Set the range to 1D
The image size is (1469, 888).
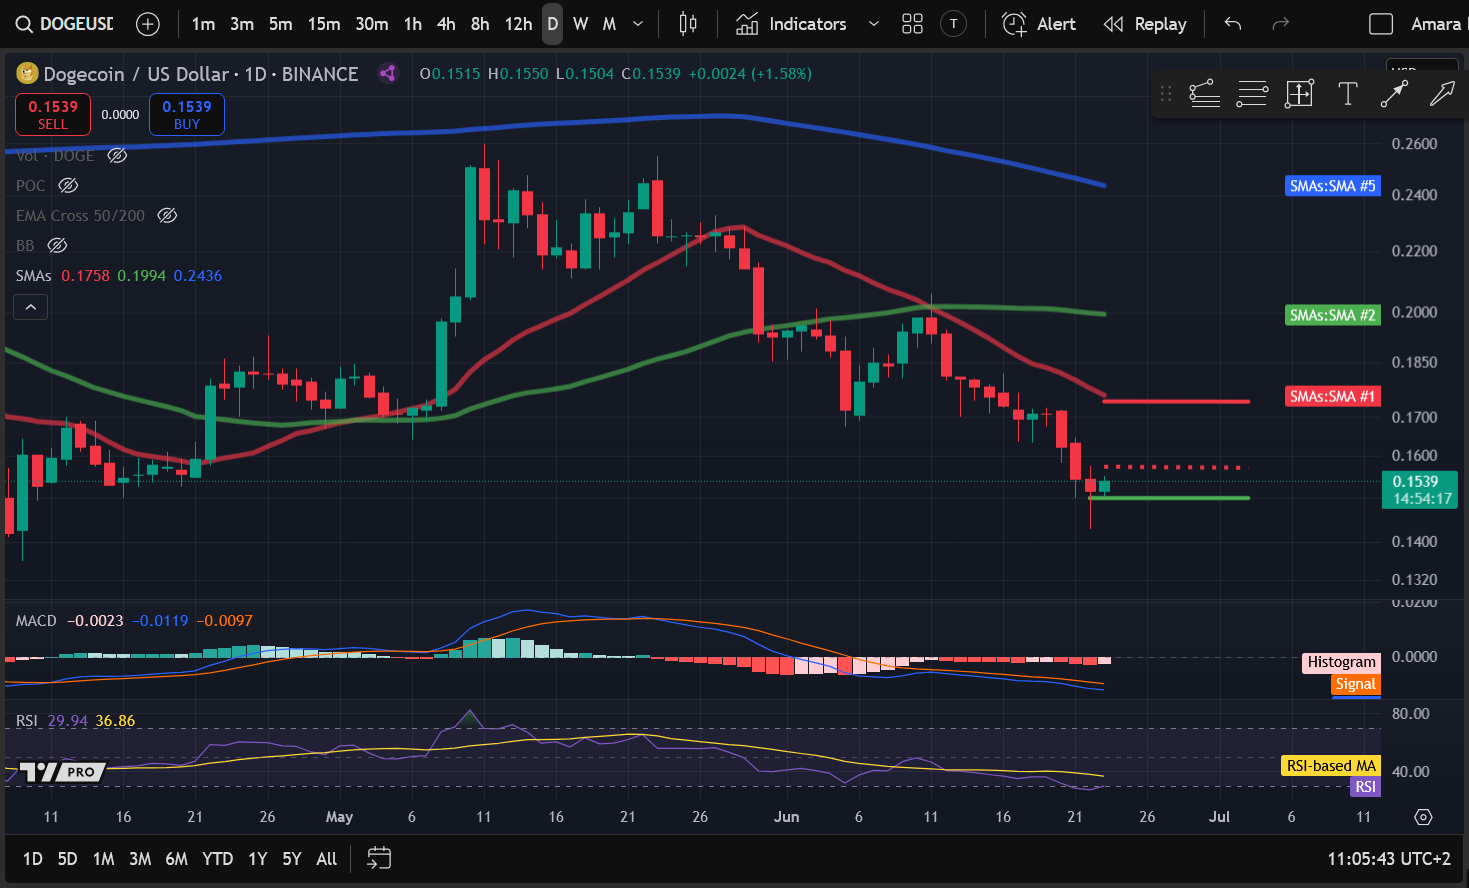pos(33,858)
